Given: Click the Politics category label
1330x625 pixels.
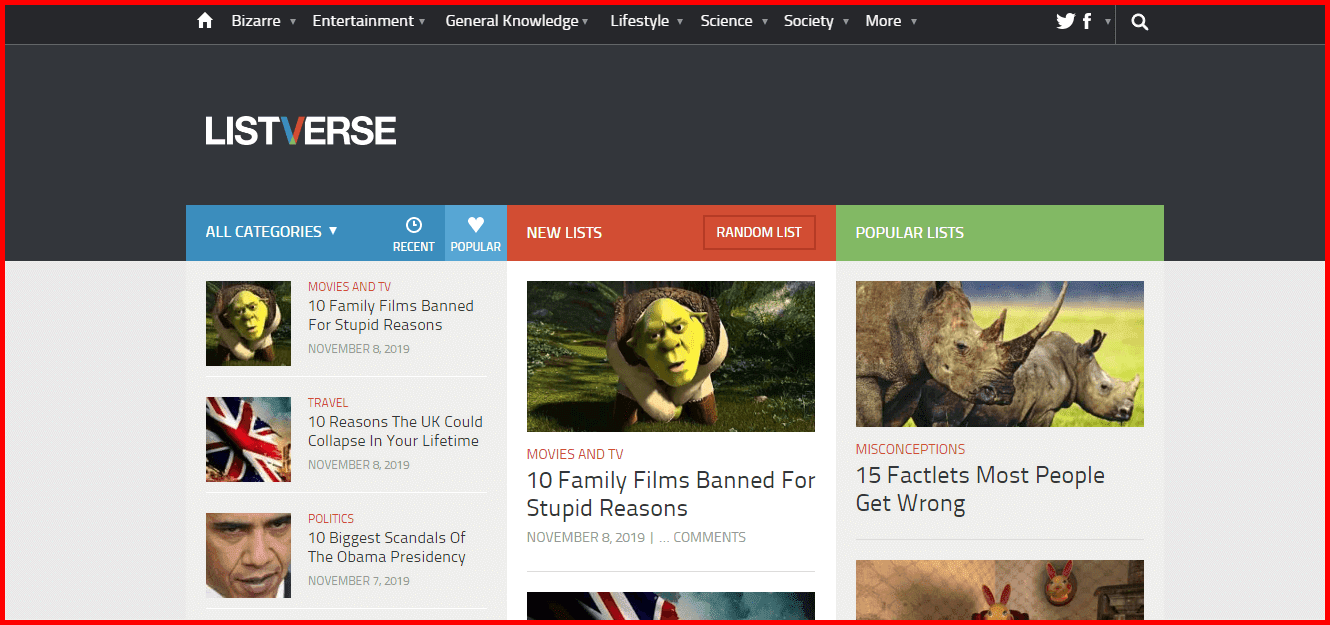Looking at the screenshot, I should coord(331,519).
